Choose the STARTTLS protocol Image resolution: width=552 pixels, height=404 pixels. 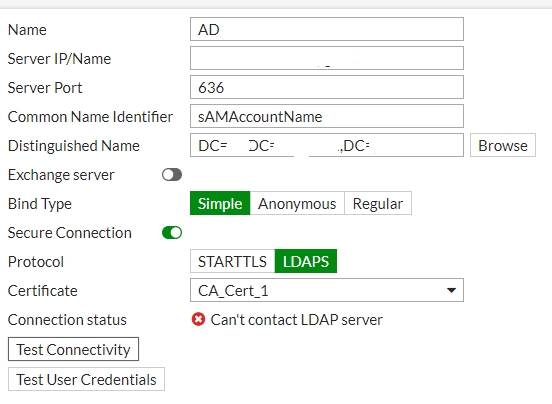tap(232, 261)
